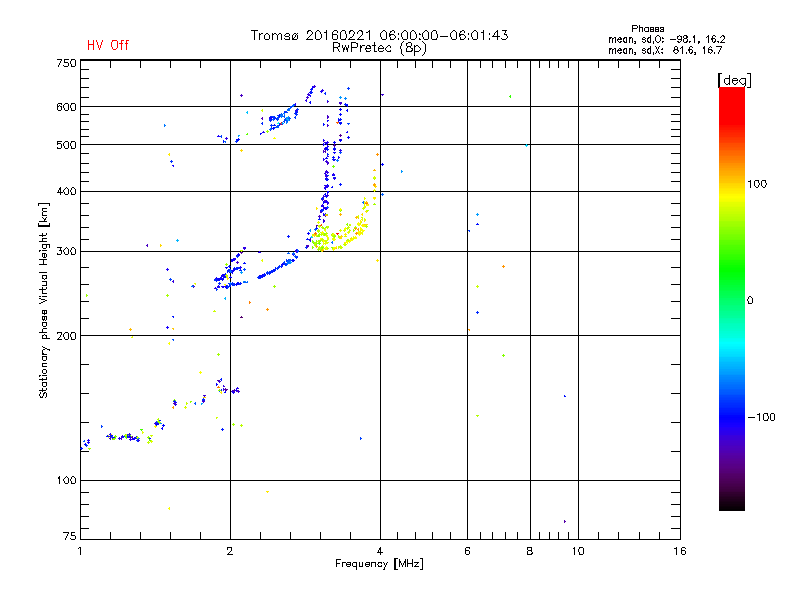The height and width of the screenshot is (600, 800).
Task: Click the y-axis tick label '100'
Action: pyautogui.click(x=66, y=481)
